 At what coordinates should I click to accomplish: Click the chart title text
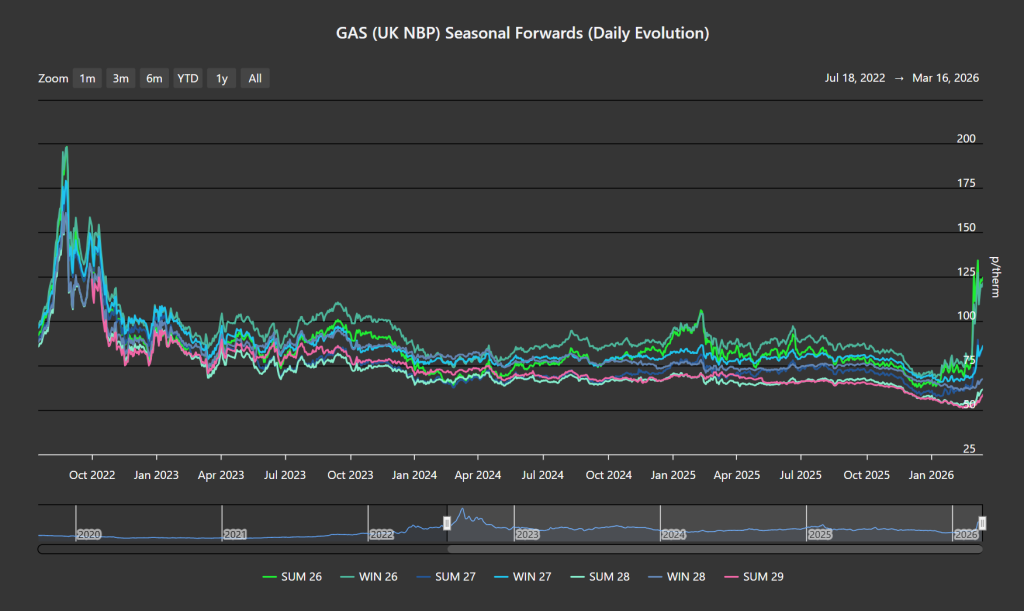[x=522, y=33]
